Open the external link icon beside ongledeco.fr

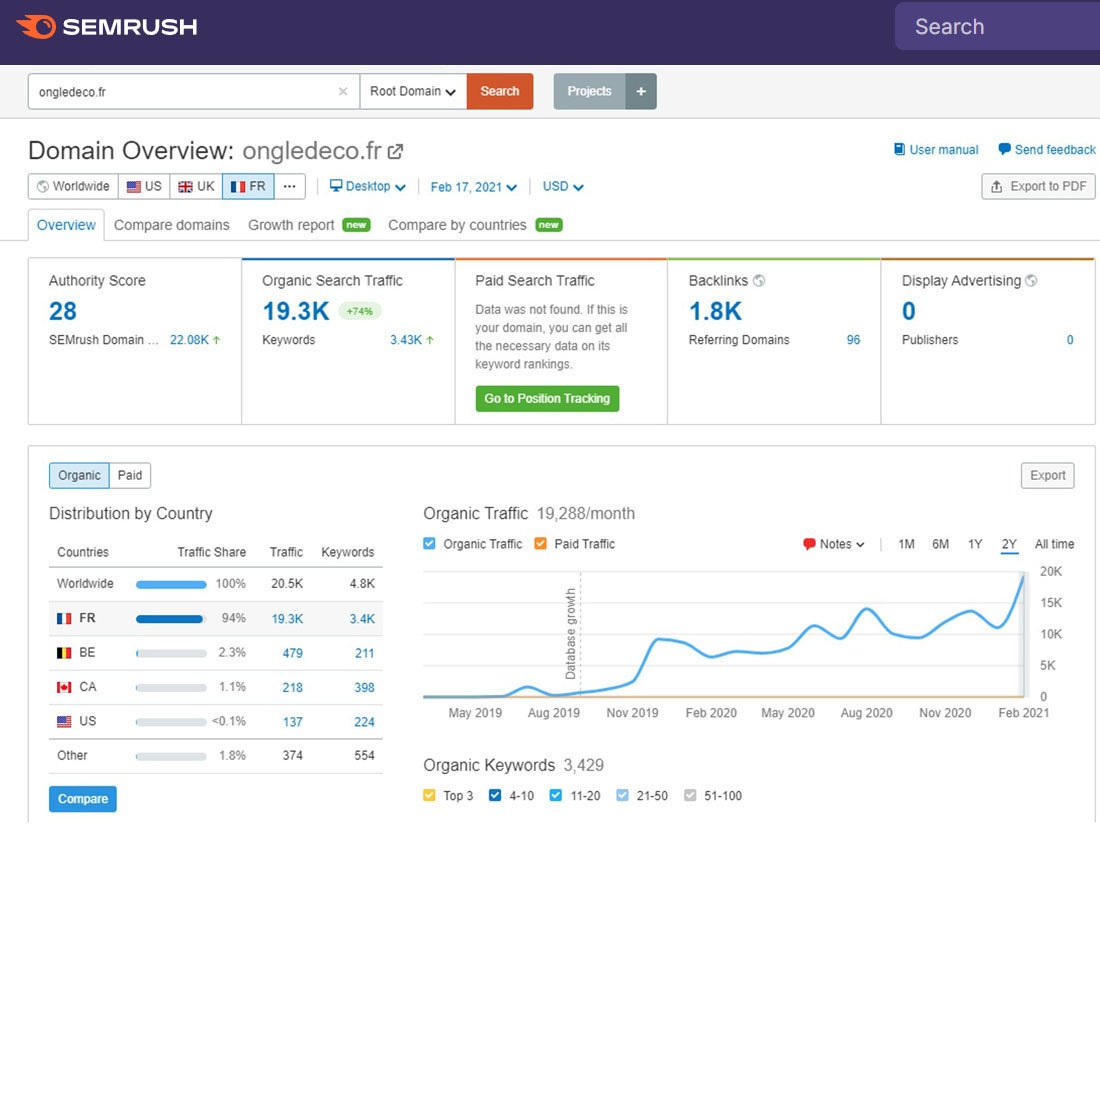[x=396, y=151]
